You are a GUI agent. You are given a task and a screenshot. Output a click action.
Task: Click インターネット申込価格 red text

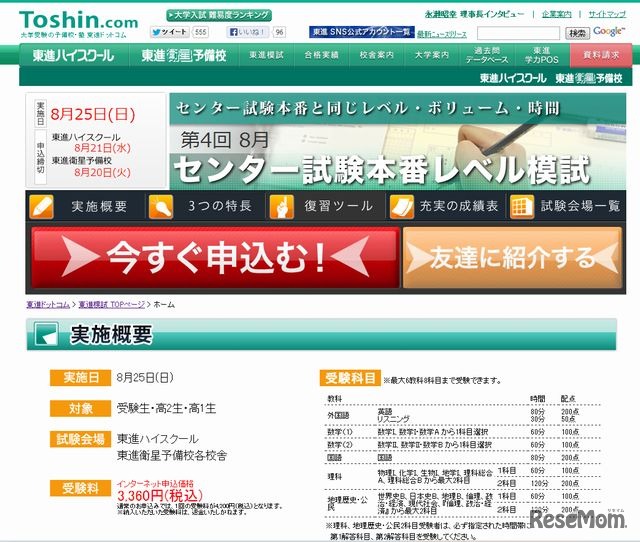(155, 484)
